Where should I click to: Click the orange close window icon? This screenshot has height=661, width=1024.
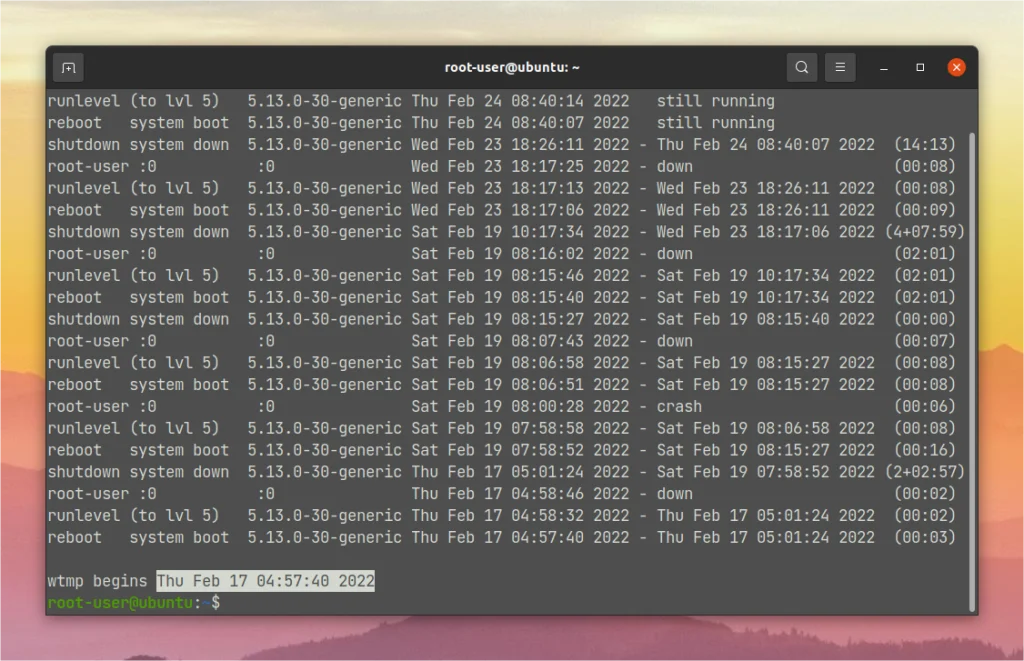956,67
